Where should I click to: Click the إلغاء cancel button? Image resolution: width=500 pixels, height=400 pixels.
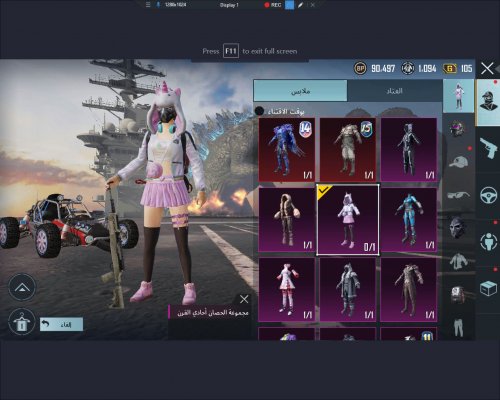61,324
